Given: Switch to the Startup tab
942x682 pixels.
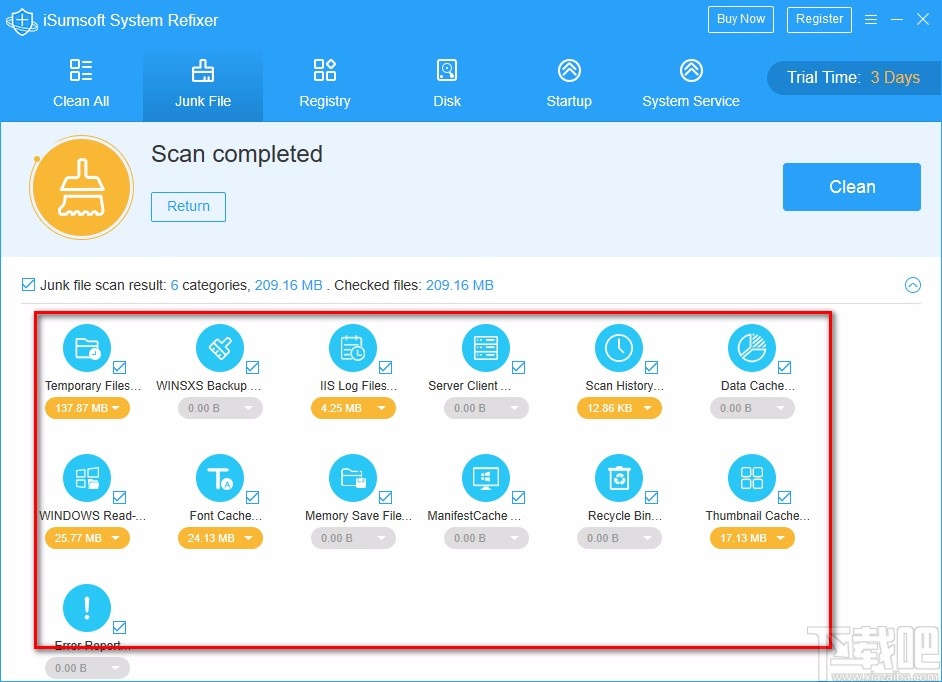Looking at the screenshot, I should (569, 84).
